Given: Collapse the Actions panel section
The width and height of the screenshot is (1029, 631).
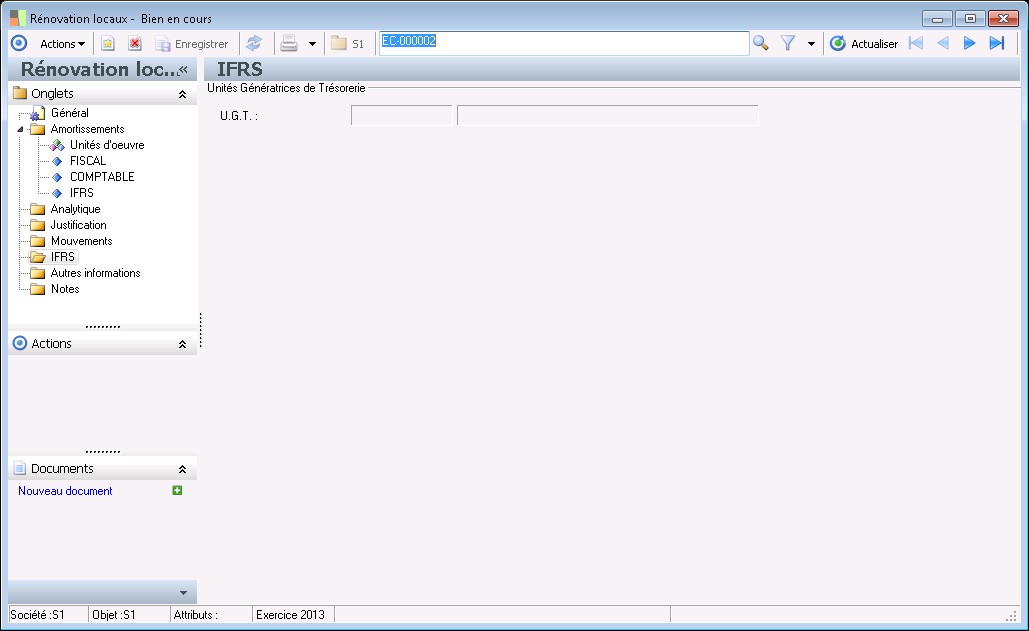Looking at the screenshot, I should 182,344.
